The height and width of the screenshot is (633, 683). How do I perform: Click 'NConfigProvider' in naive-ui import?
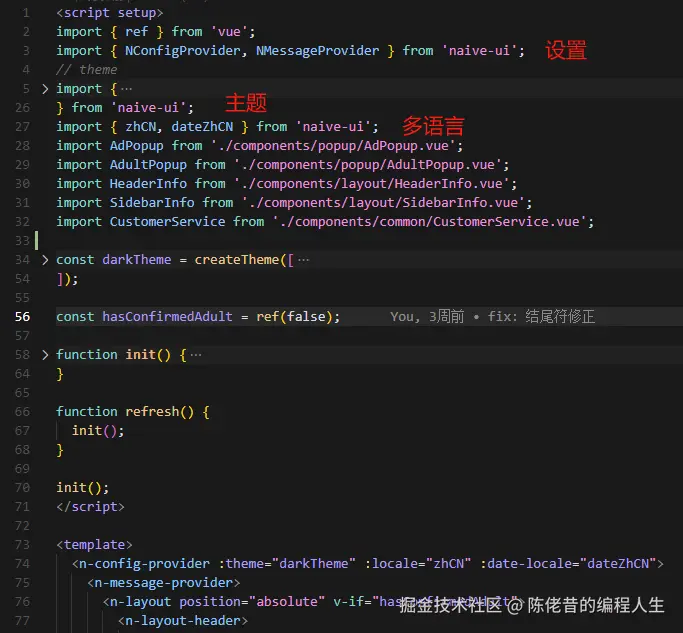[183, 51]
